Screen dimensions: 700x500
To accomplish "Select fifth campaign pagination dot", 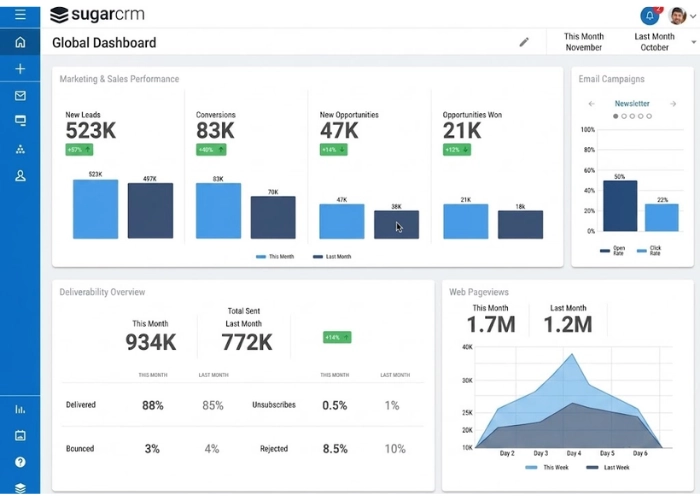I will tap(649, 116).
